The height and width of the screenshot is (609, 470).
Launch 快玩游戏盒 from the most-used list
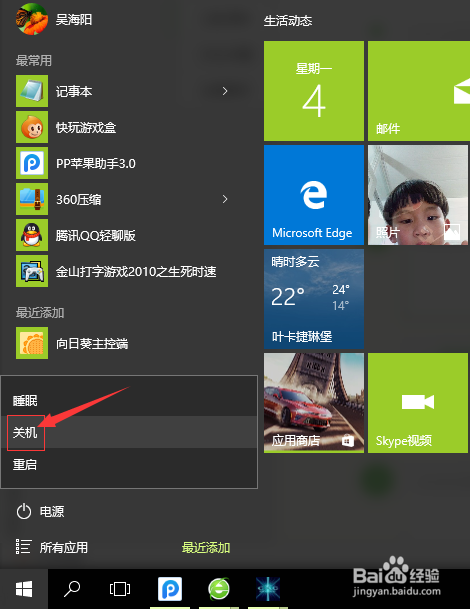coord(32,127)
